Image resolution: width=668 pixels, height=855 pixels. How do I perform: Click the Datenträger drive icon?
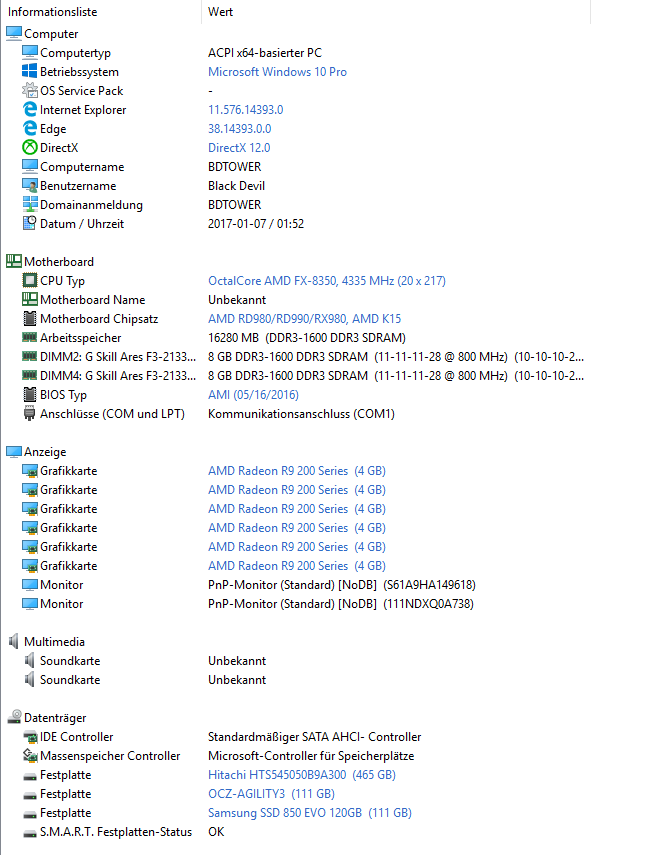14,717
